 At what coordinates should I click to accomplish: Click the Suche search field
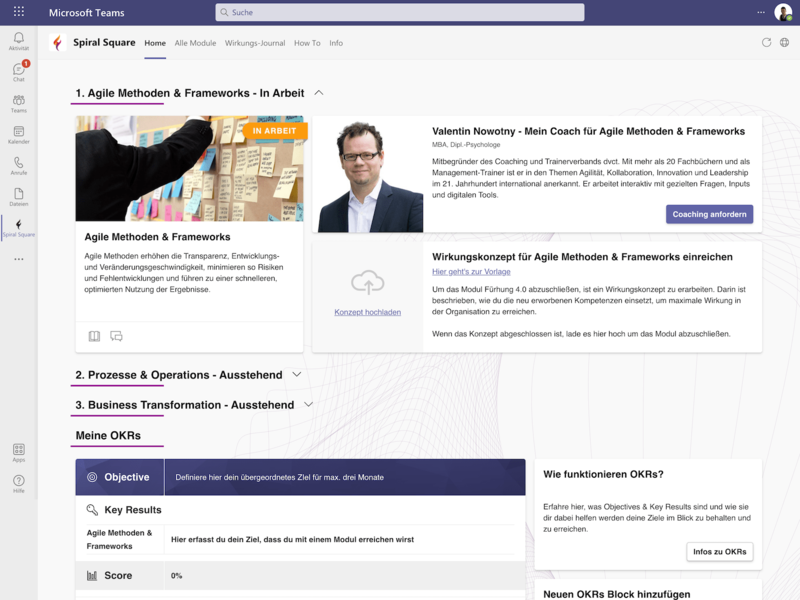[400, 12]
